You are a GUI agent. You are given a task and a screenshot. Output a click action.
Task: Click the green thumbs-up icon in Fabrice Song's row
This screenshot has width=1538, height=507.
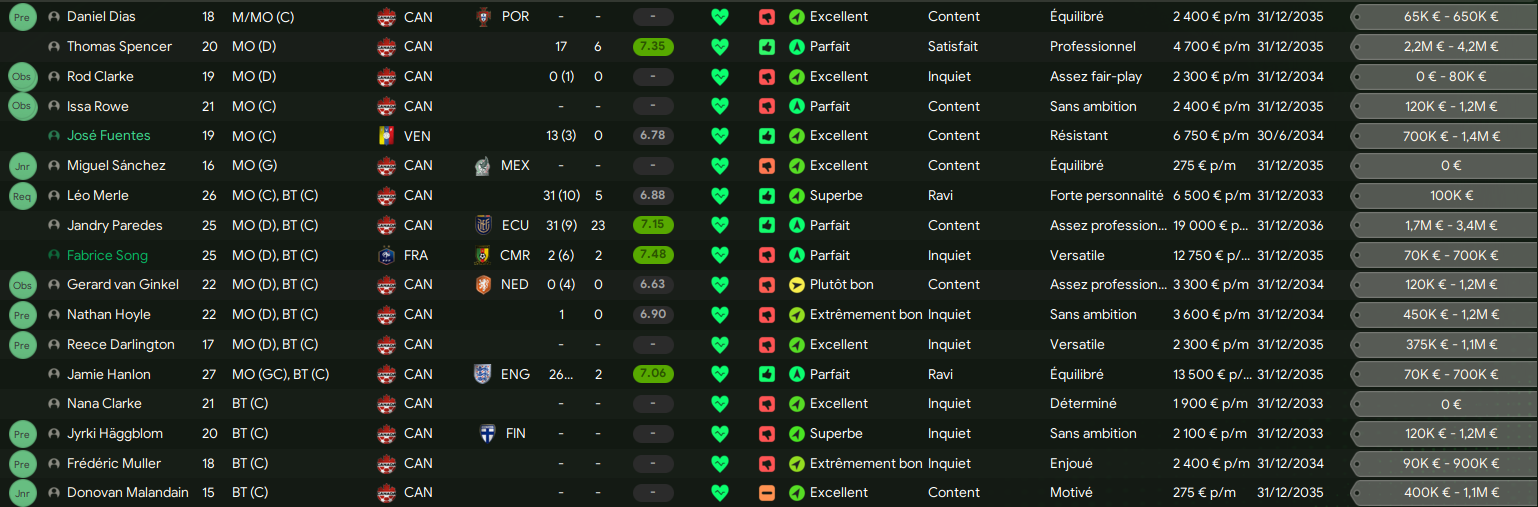click(767, 256)
